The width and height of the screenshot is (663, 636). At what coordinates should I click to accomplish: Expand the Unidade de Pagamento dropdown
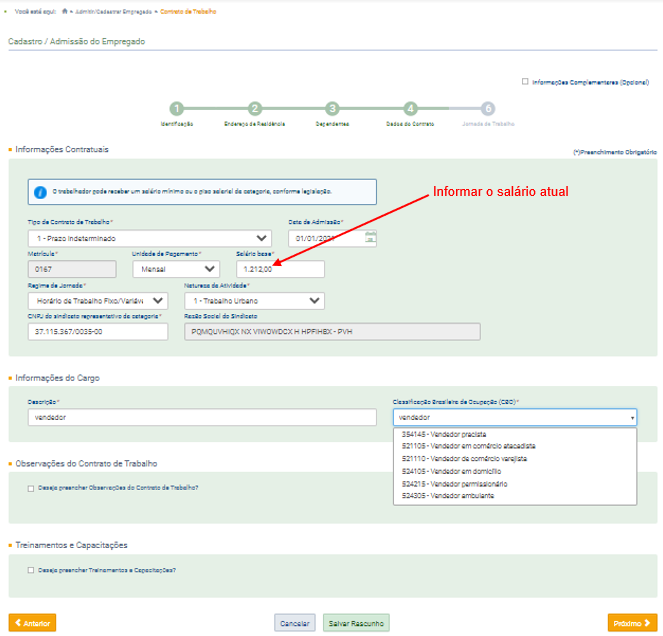pos(175,269)
